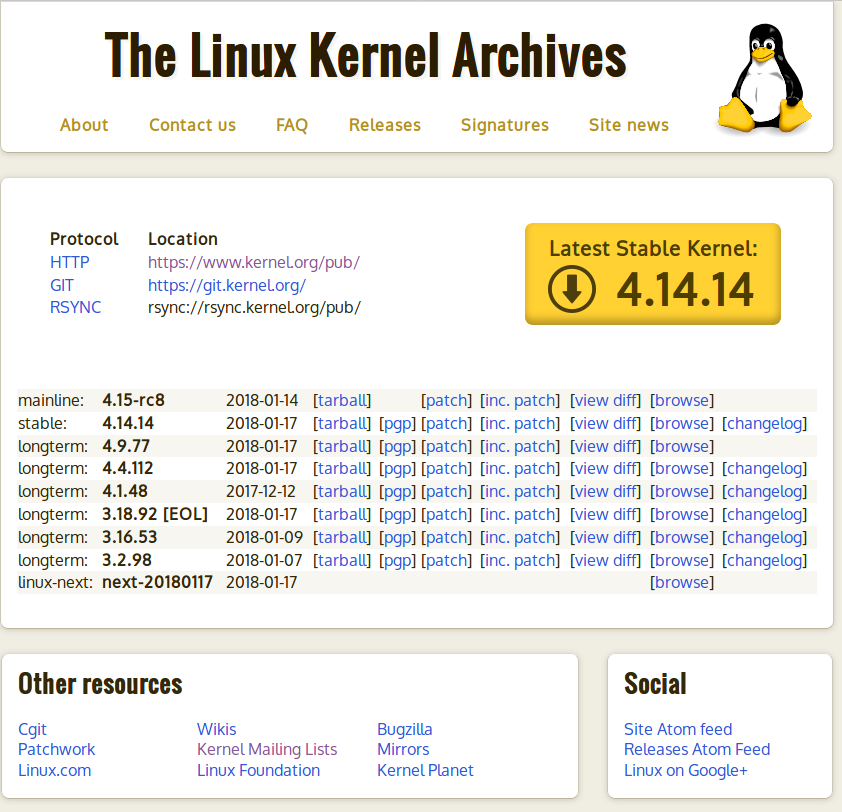This screenshot has width=842, height=812.
Task: Open Bugzilla from Other resources
Action: click(x=404, y=729)
